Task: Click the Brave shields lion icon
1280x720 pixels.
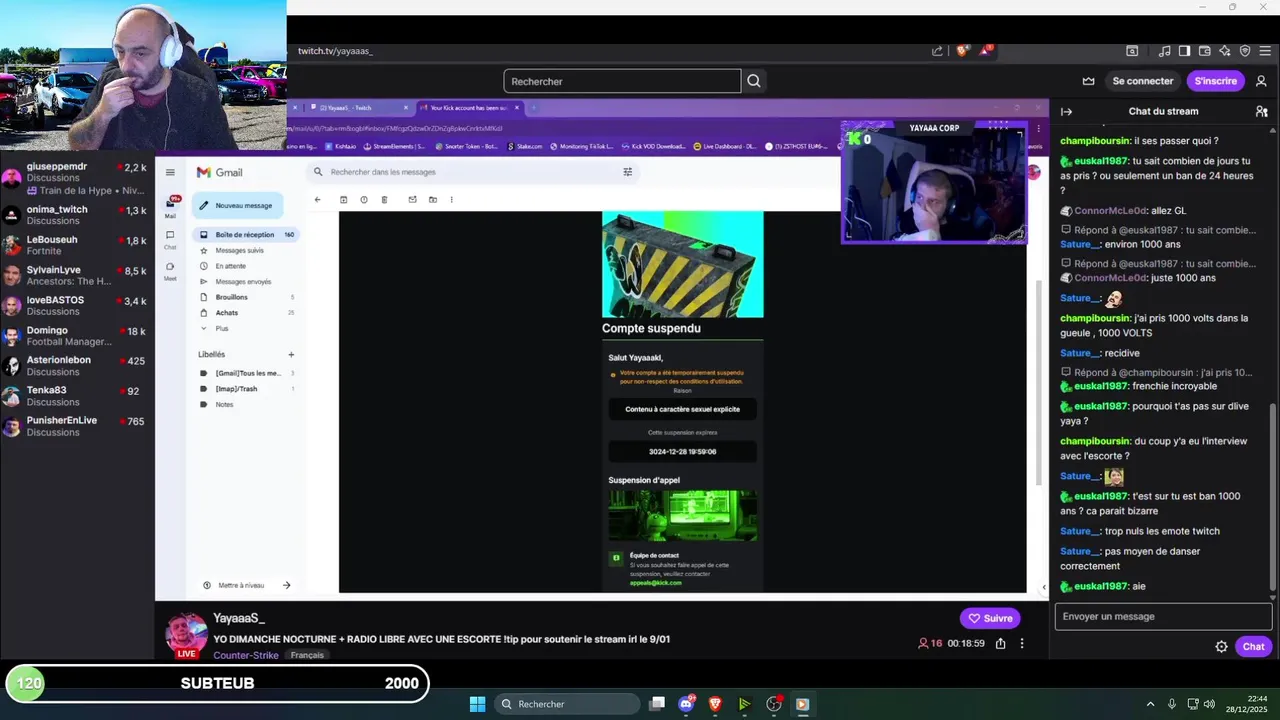Action: tap(963, 50)
